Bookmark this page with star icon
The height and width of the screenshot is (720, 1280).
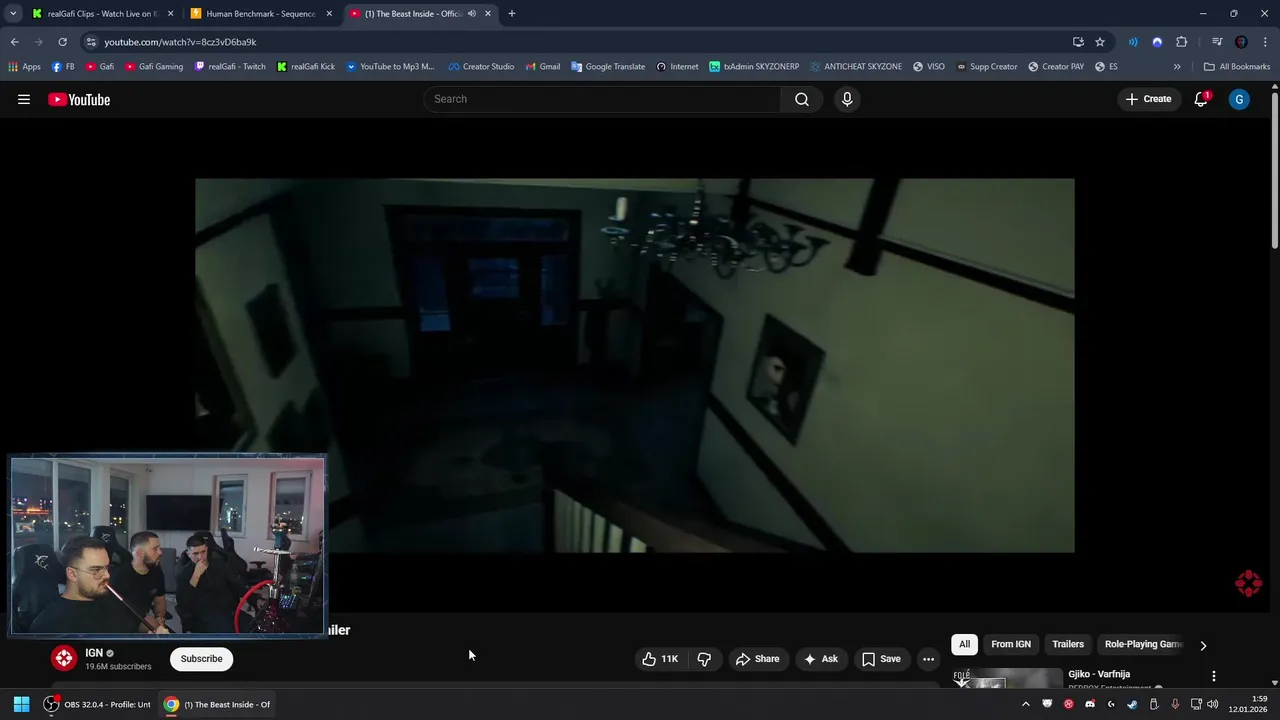tap(1100, 42)
